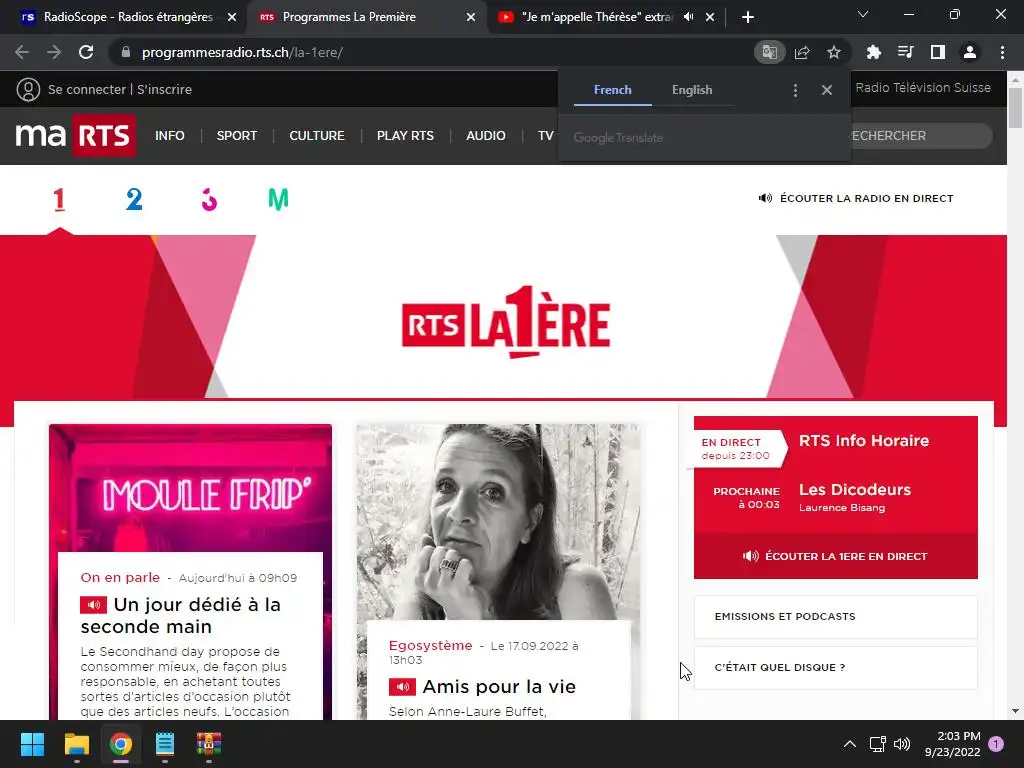The image size is (1024, 768).
Task: Open the Chrome three-dot menu
Action: point(1002,52)
